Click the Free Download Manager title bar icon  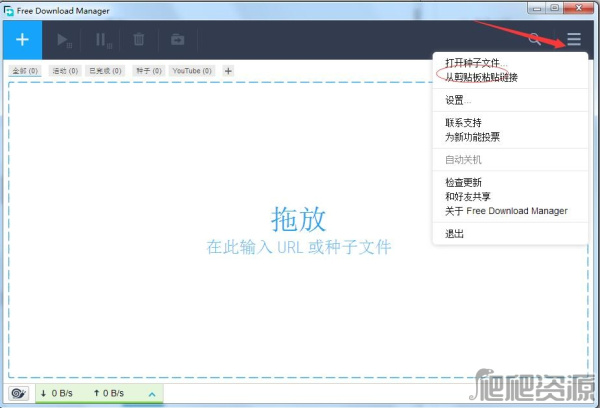pyautogui.click(x=8, y=11)
